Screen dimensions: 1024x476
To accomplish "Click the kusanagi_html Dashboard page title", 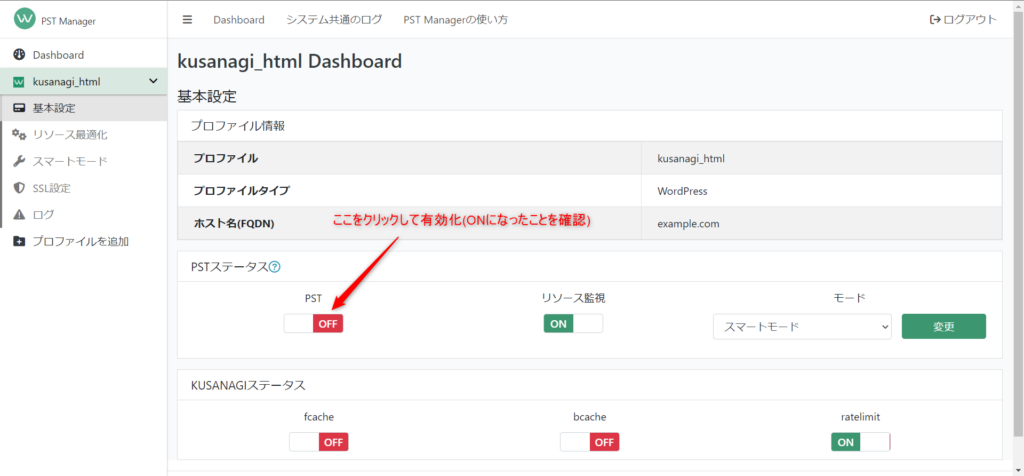I will (289, 62).
